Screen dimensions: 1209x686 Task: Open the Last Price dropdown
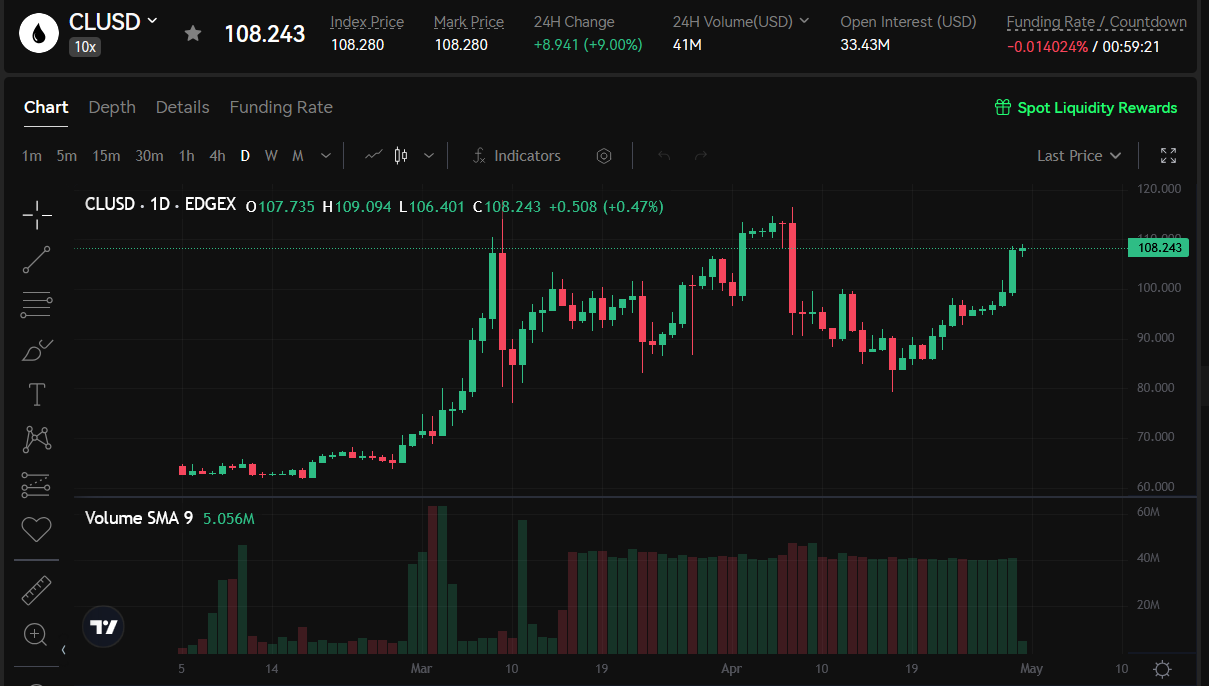1079,156
